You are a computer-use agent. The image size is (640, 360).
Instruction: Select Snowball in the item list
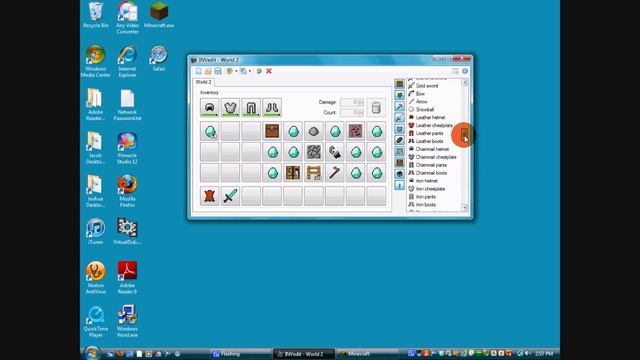[x=421, y=109]
